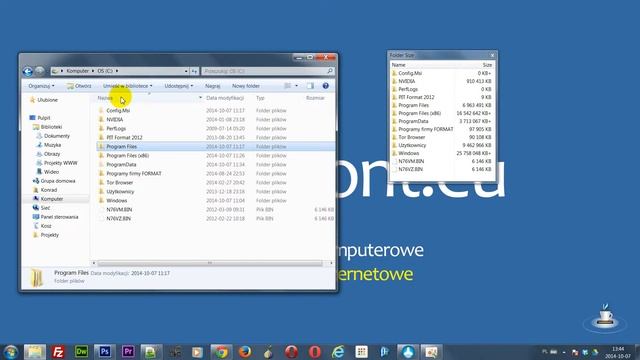Click the magnifier icon in Explorer's search box
Viewport: 640px width, 360px height.
[330, 71]
